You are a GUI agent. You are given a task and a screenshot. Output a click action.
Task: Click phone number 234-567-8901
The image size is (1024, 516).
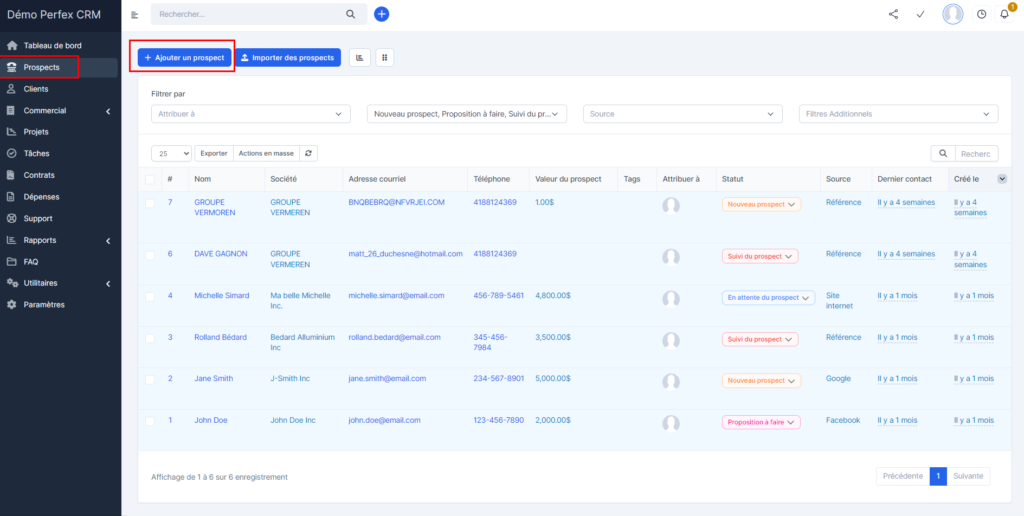pos(498,378)
